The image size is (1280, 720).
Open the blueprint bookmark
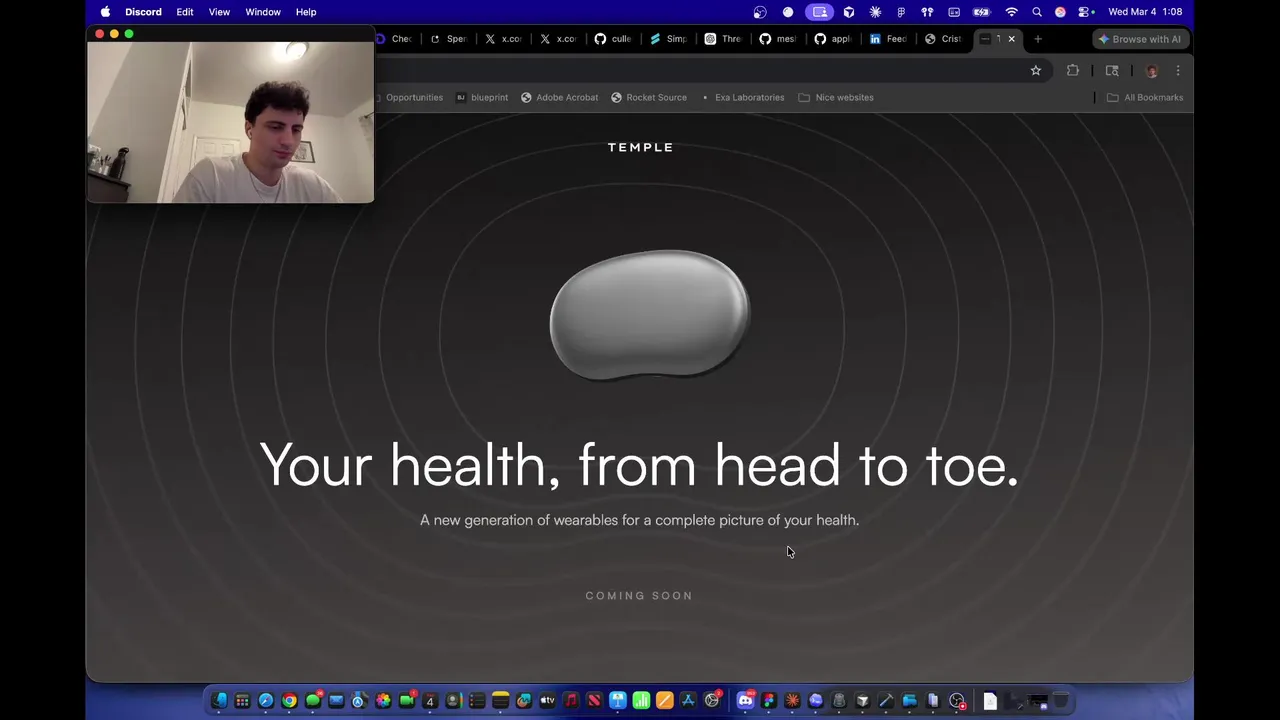[482, 97]
